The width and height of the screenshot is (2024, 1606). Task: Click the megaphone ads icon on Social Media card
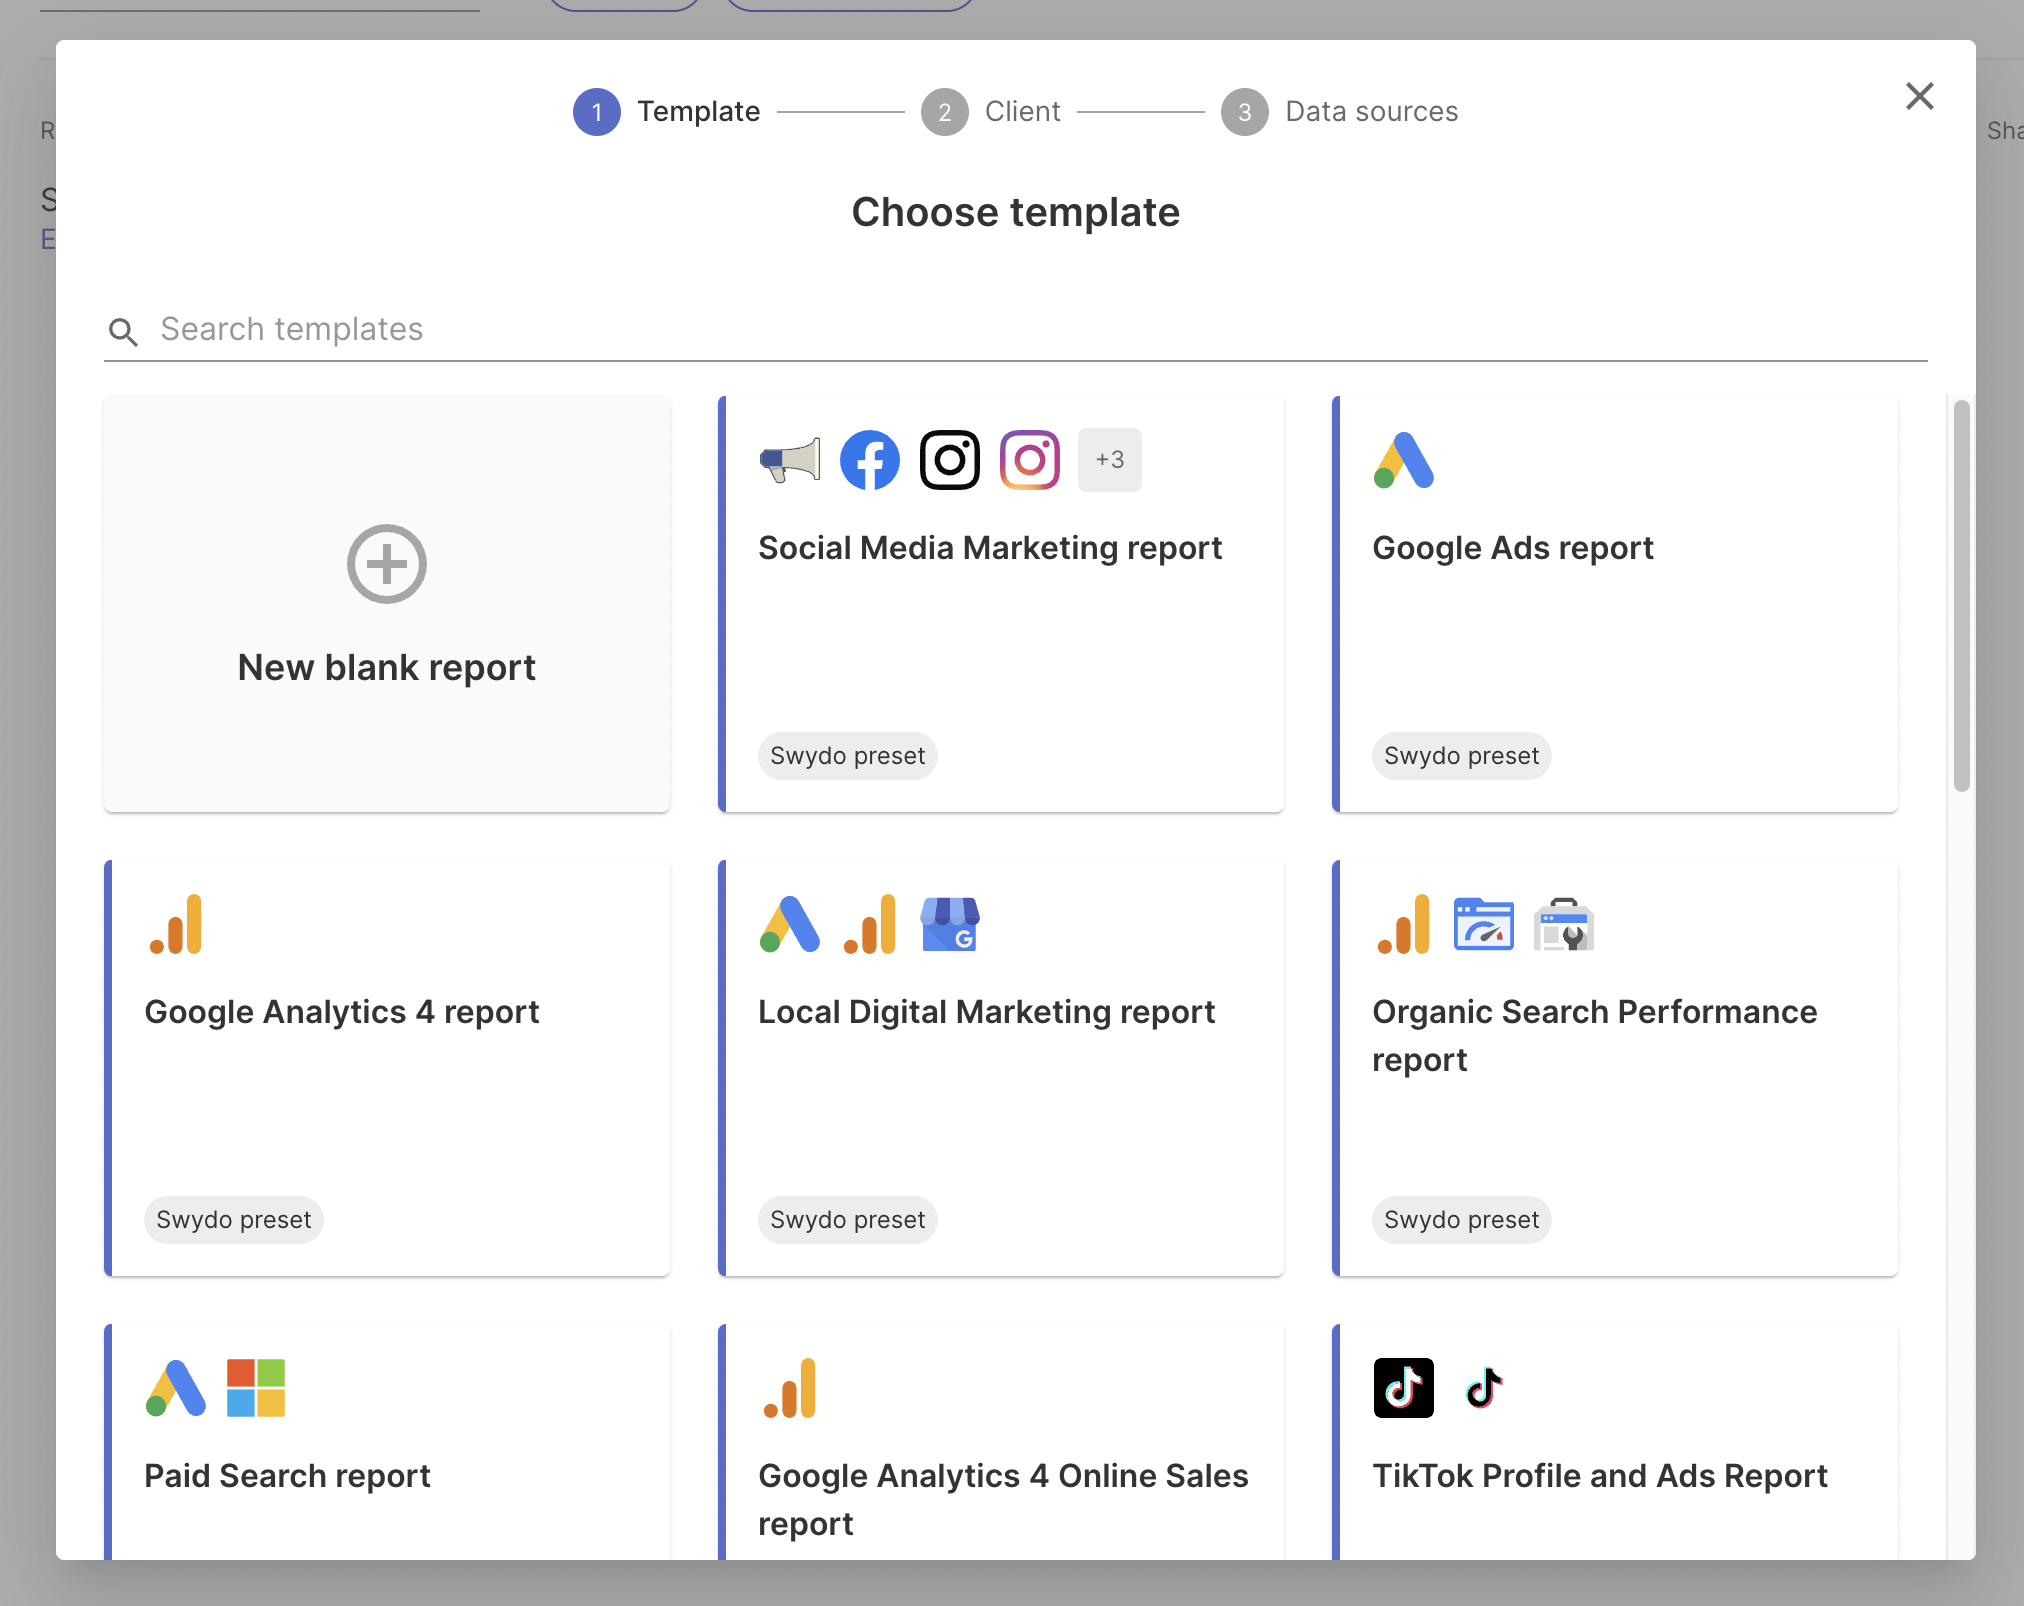coord(789,460)
